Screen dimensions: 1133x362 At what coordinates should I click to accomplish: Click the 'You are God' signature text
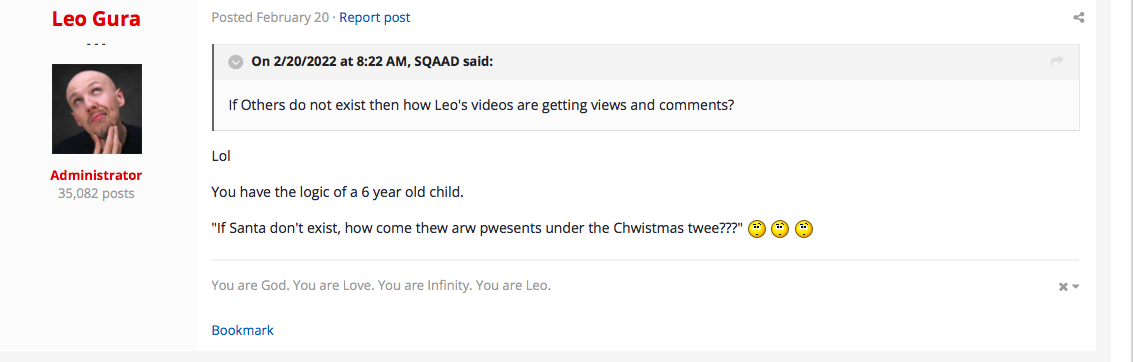pyautogui.click(x=381, y=285)
